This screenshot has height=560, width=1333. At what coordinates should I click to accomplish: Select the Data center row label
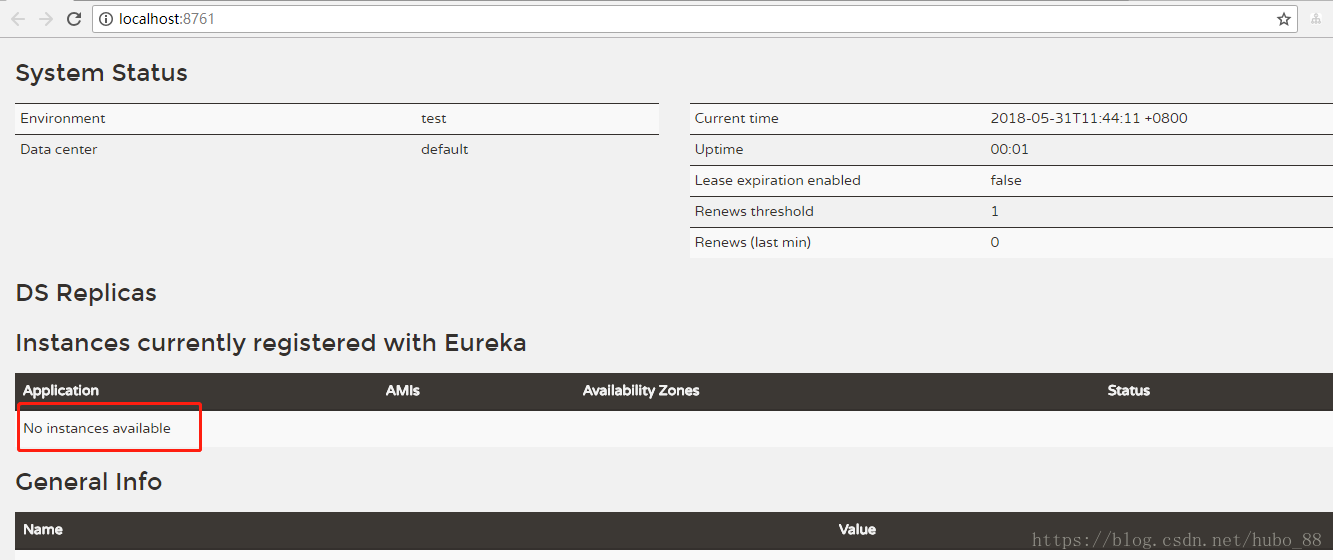59,149
